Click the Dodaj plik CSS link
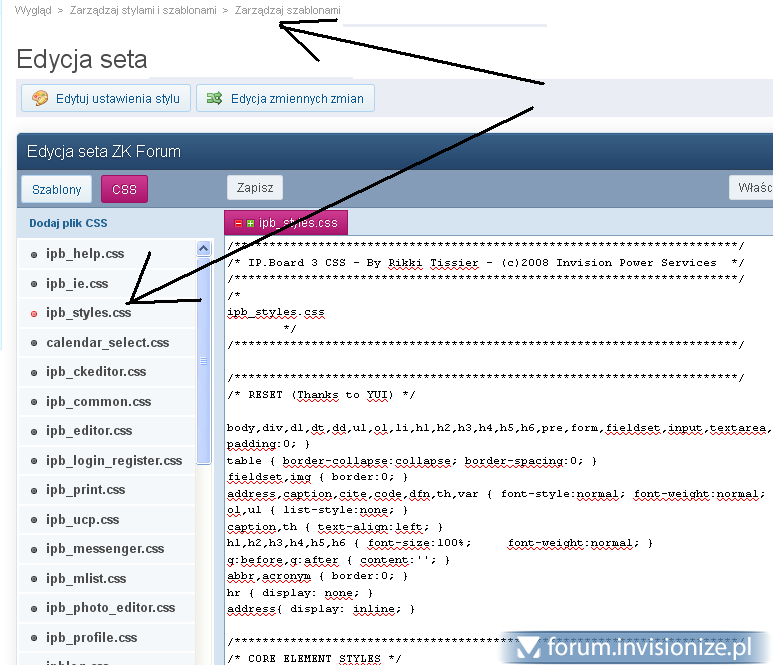The image size is (773, 665). pyautogui.click(x=68, y=223)
